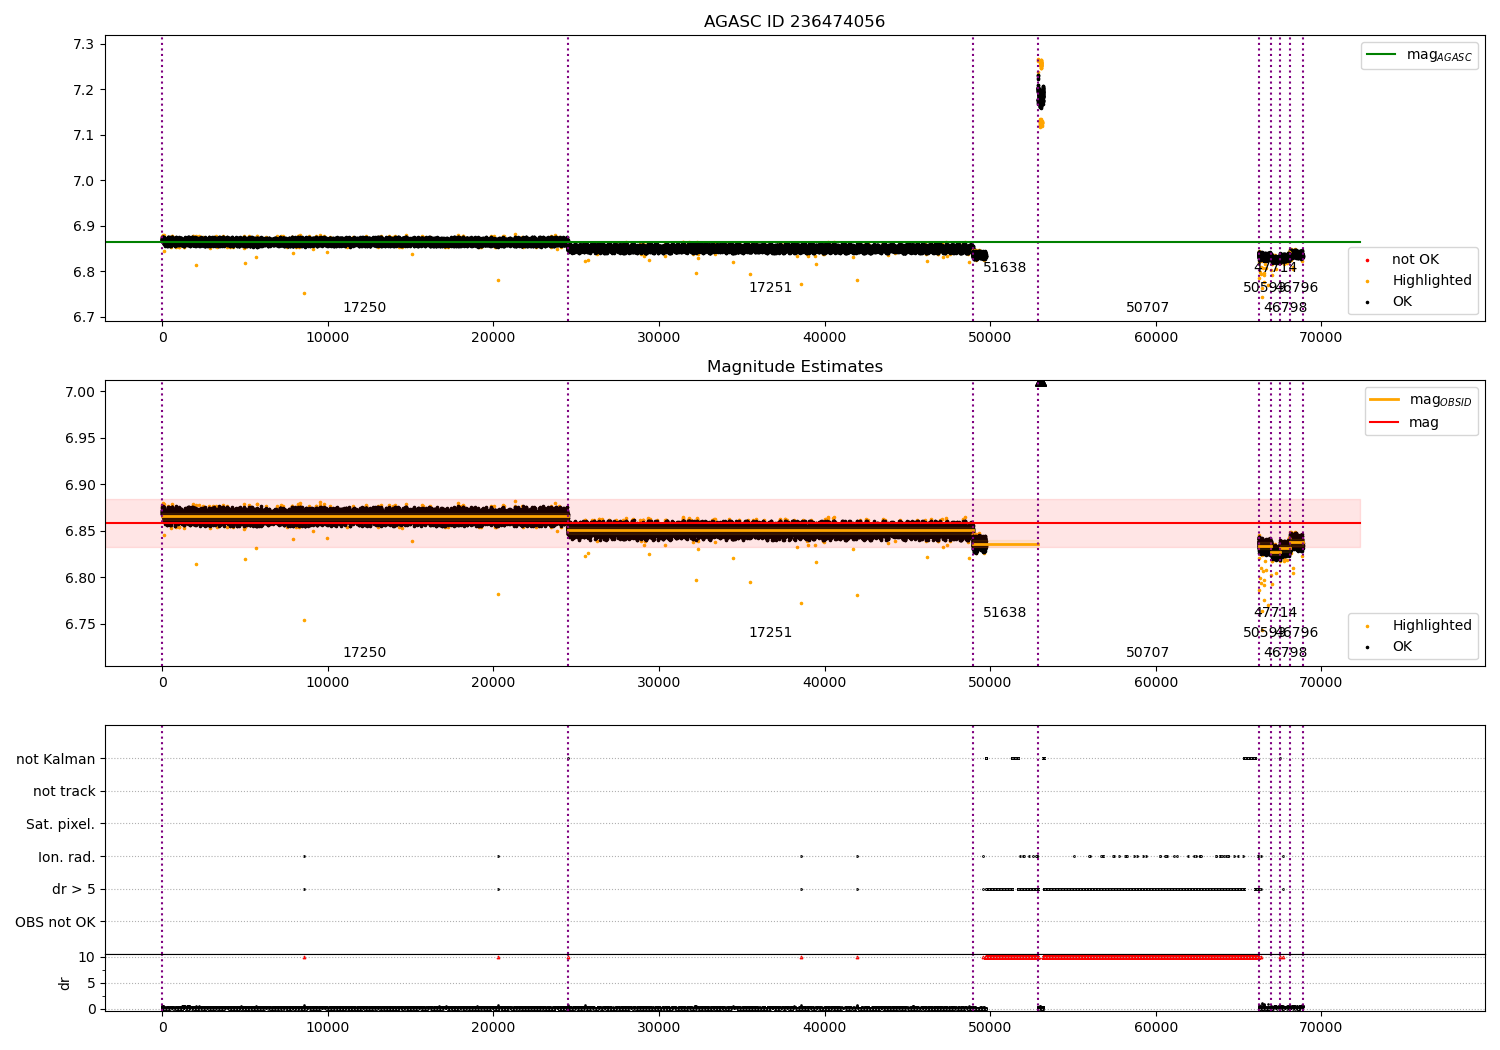Image resolution: width=1500 pixels, height=1050 pixels.
Task: Click the "not Kalman" row label
Action: (x=56, y=760)
